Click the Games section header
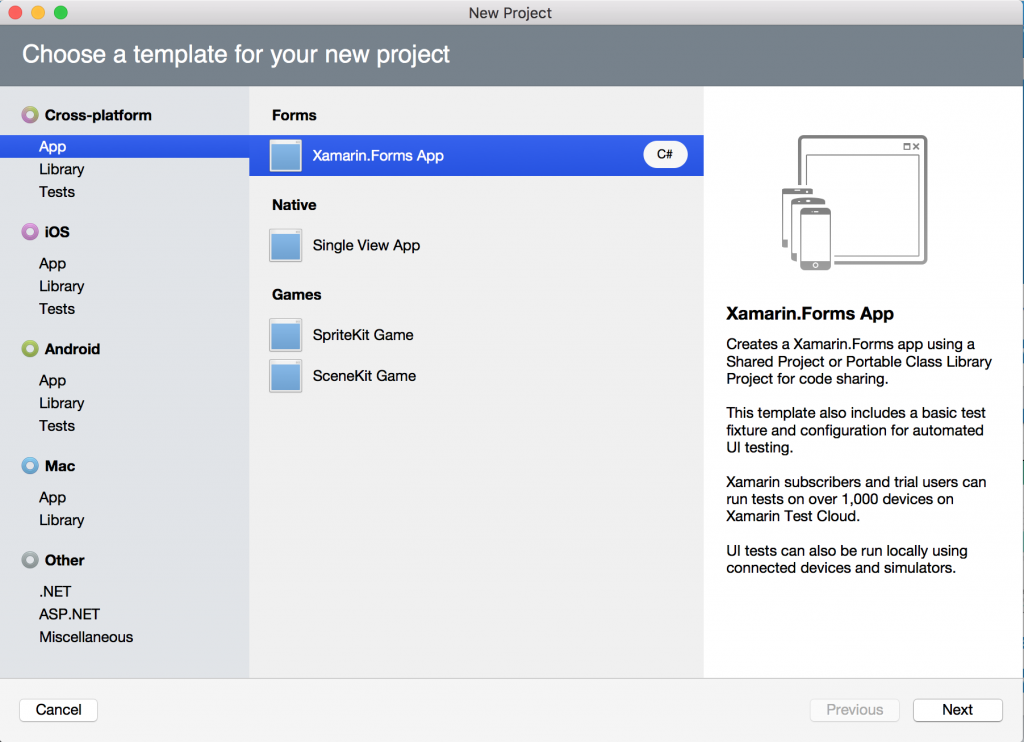This screenshot has height=742, width=1024. (x=296, y=295)
